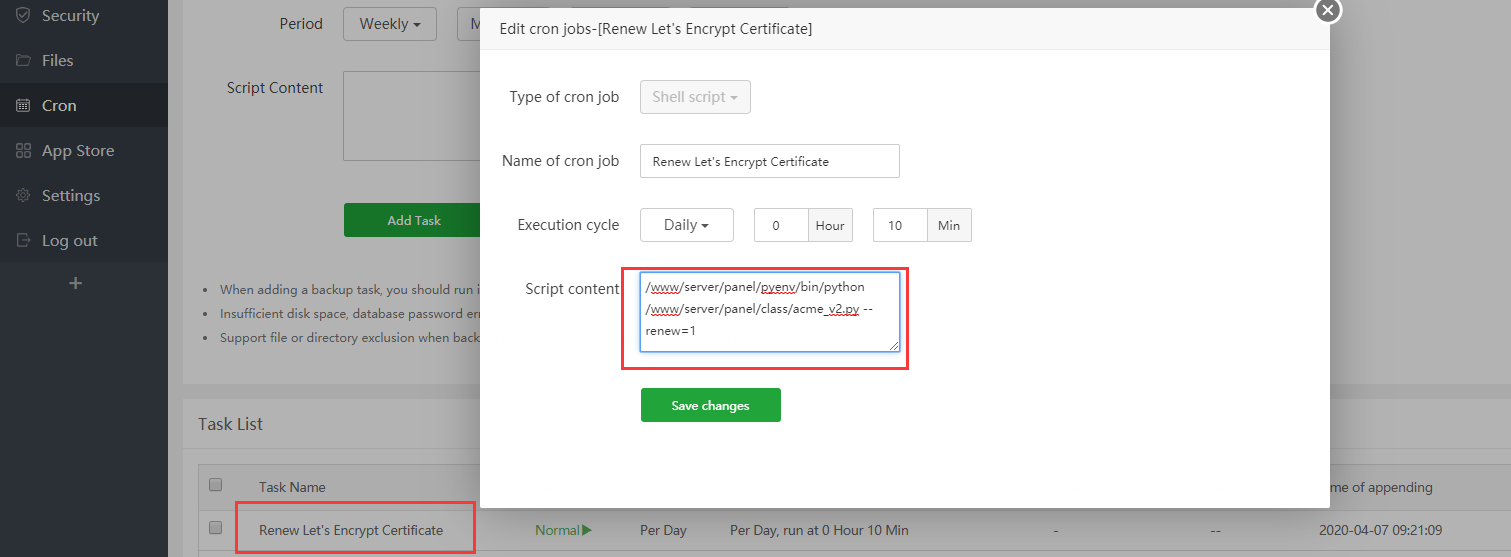Click the Log out icon

(x=23, y=241)
